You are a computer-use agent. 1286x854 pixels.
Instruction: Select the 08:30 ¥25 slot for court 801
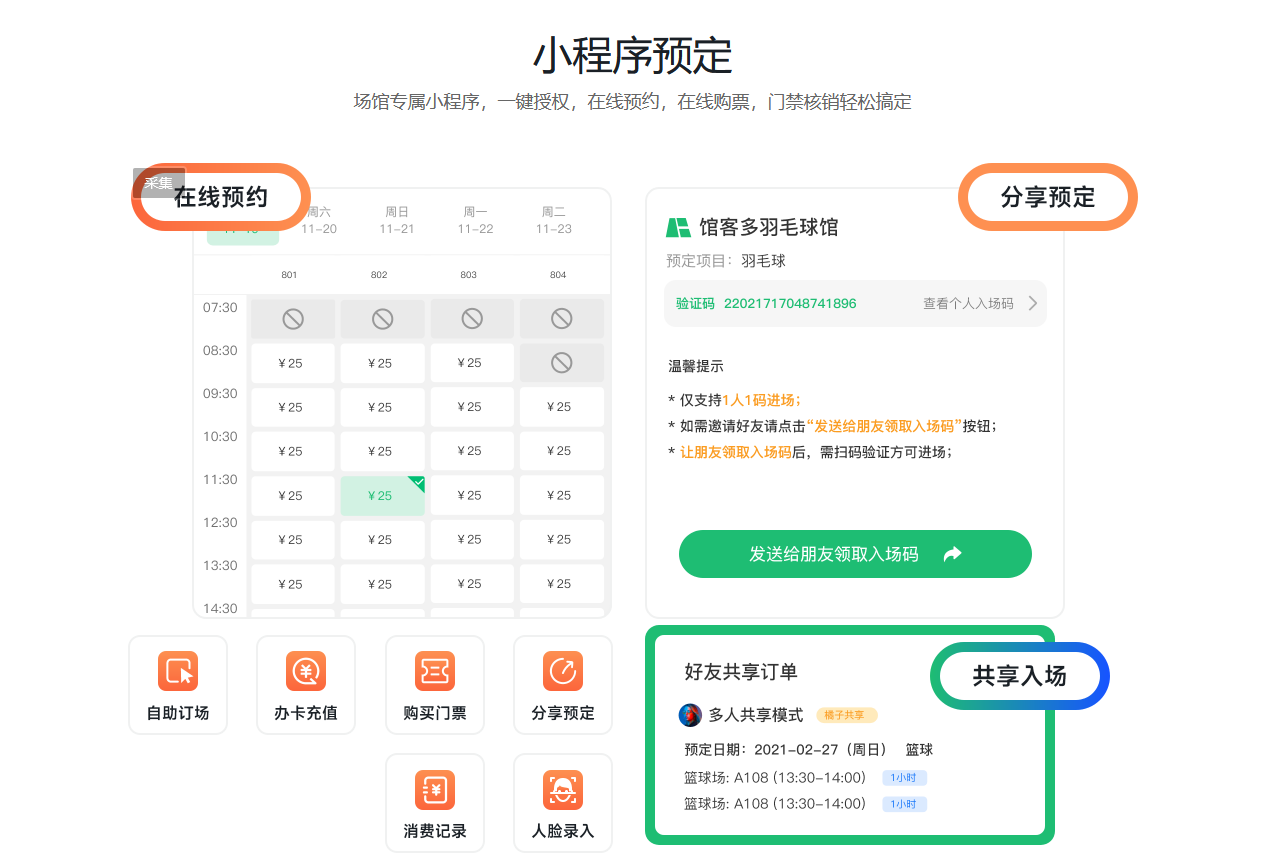292,363
